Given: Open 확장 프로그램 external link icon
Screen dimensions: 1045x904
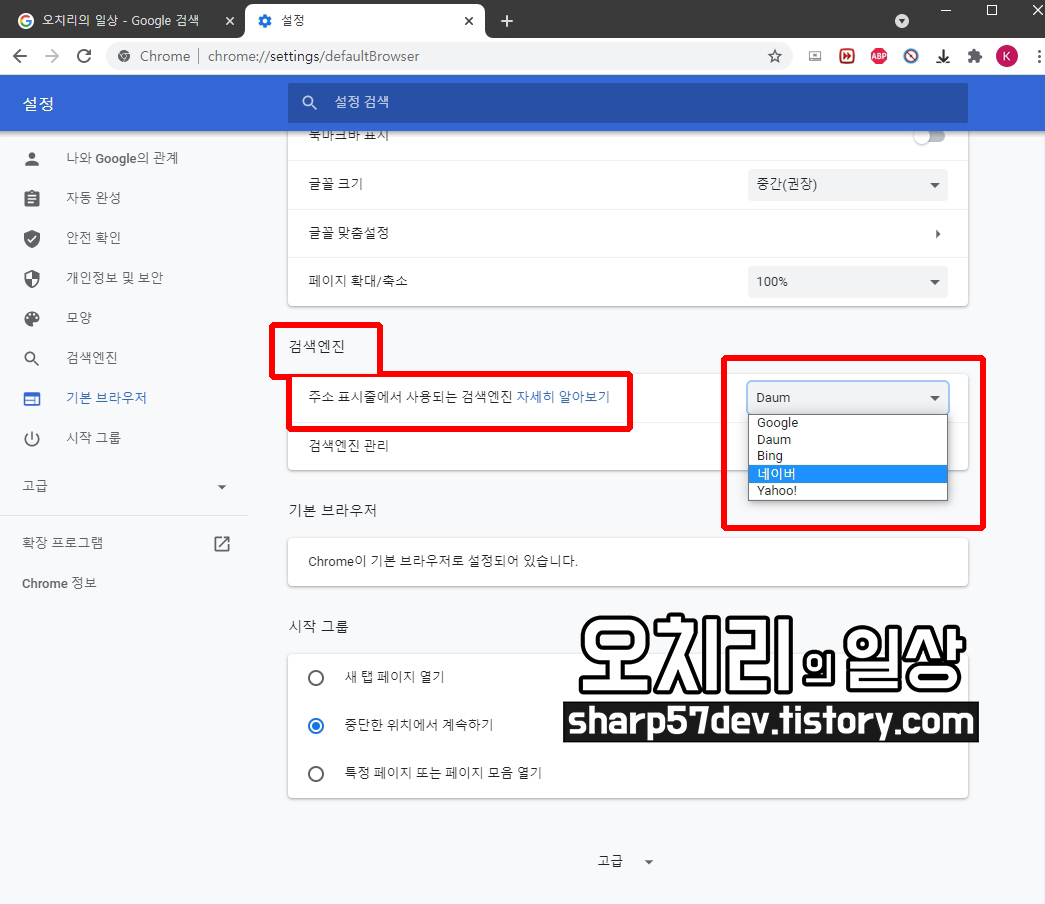Looking at the screenshot, I should tap(222, 543).
